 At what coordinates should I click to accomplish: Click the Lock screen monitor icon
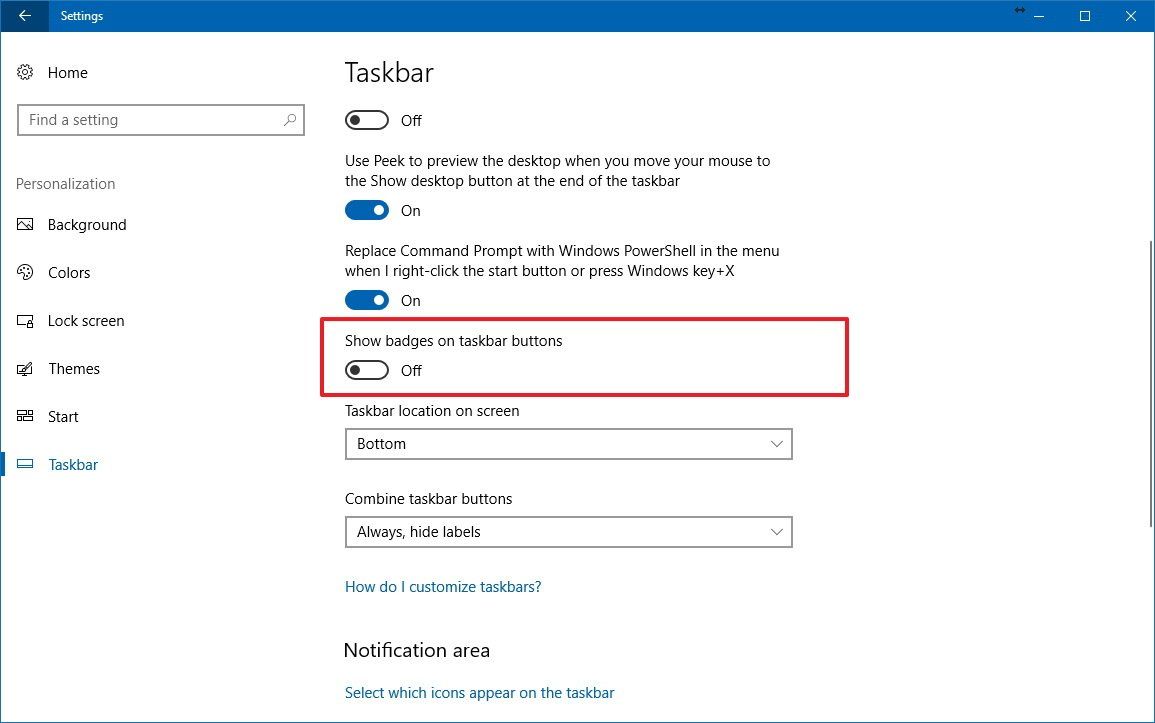(x=25, y=320)
